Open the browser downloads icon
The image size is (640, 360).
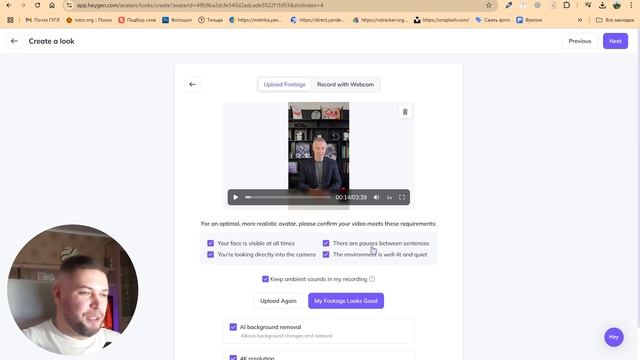pyautogui.click(x=602, y=5)
